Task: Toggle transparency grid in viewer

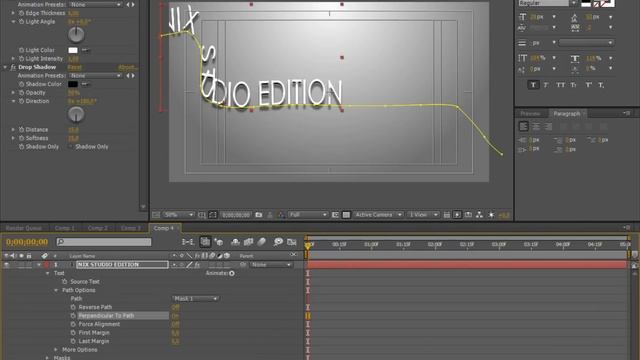Action: (346, 215)
